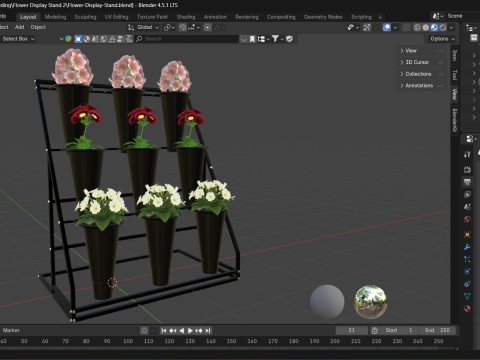Toggle proportional editing

coord(207,27)
